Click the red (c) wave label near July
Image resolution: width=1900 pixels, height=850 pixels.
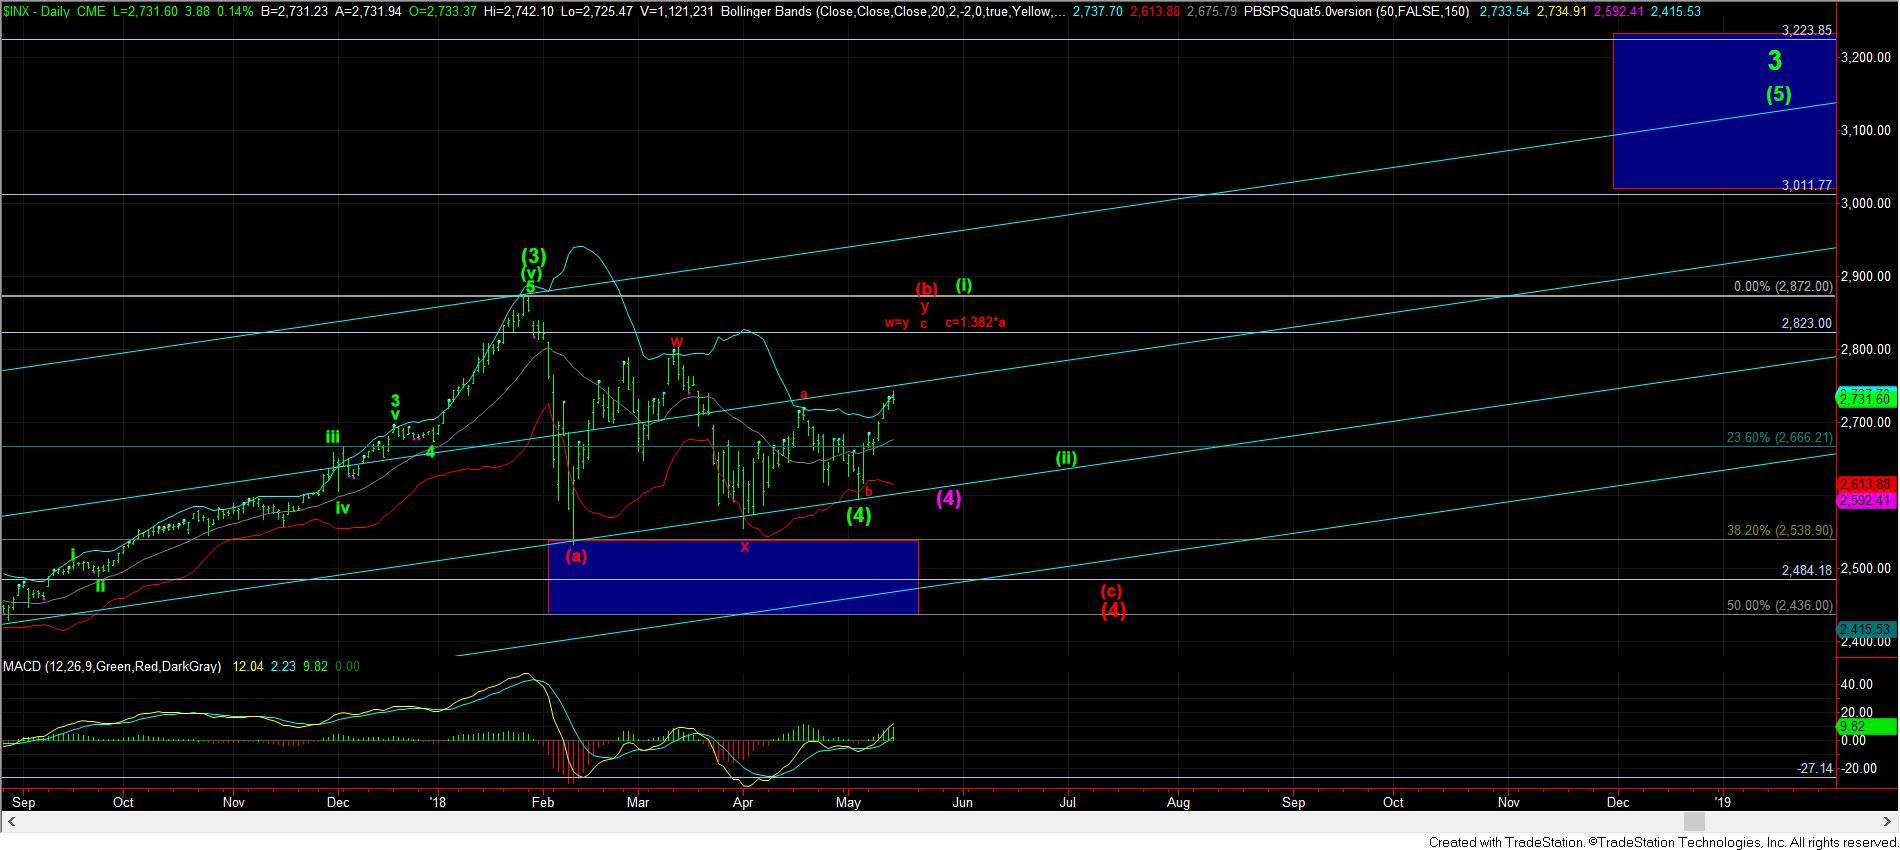[x=1110, y=590]
